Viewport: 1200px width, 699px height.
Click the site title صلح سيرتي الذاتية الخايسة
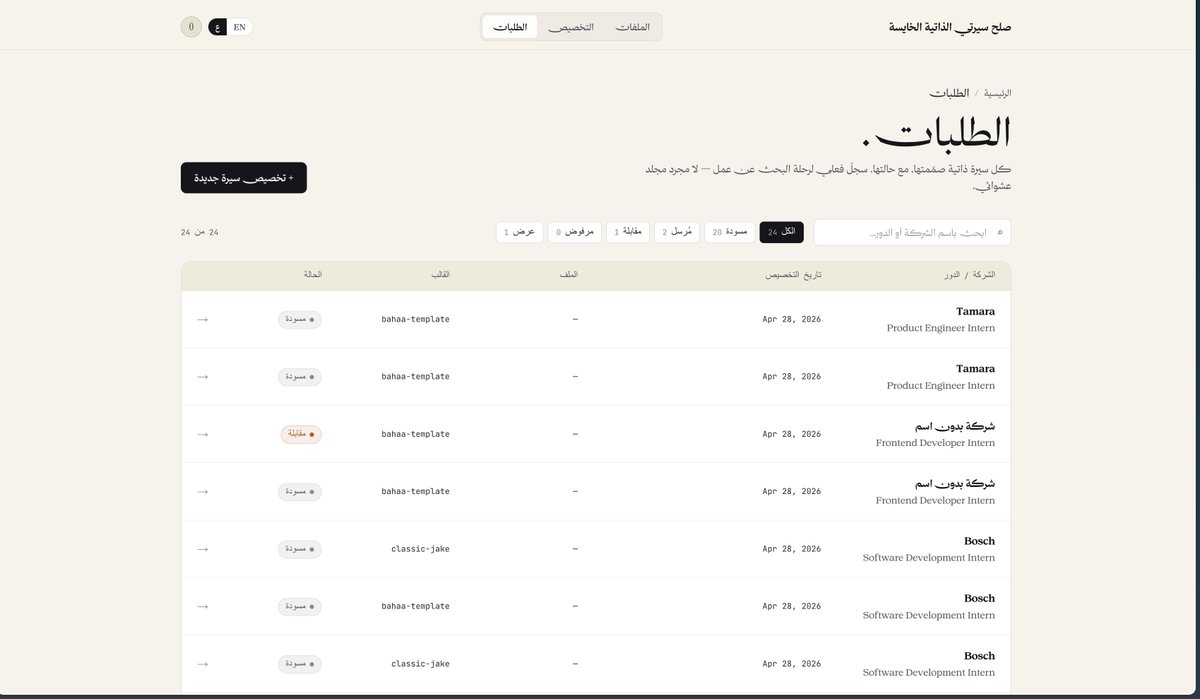click(x=950, y=27)
